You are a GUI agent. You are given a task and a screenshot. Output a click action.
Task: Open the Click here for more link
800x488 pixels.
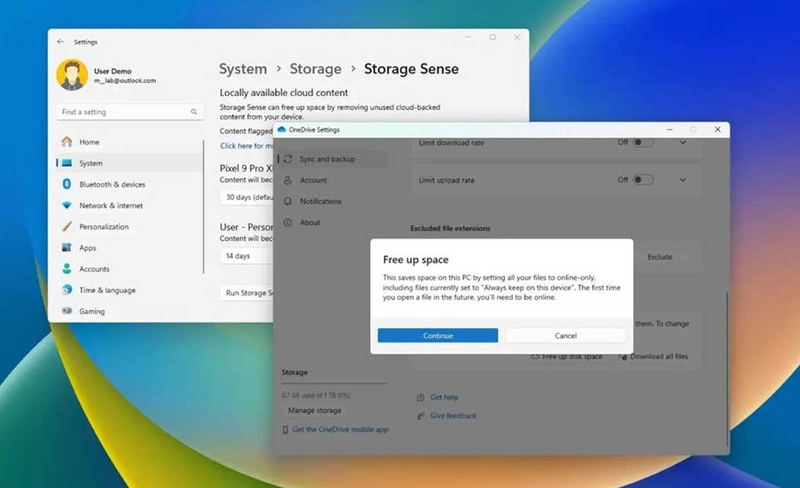[246, 146]
